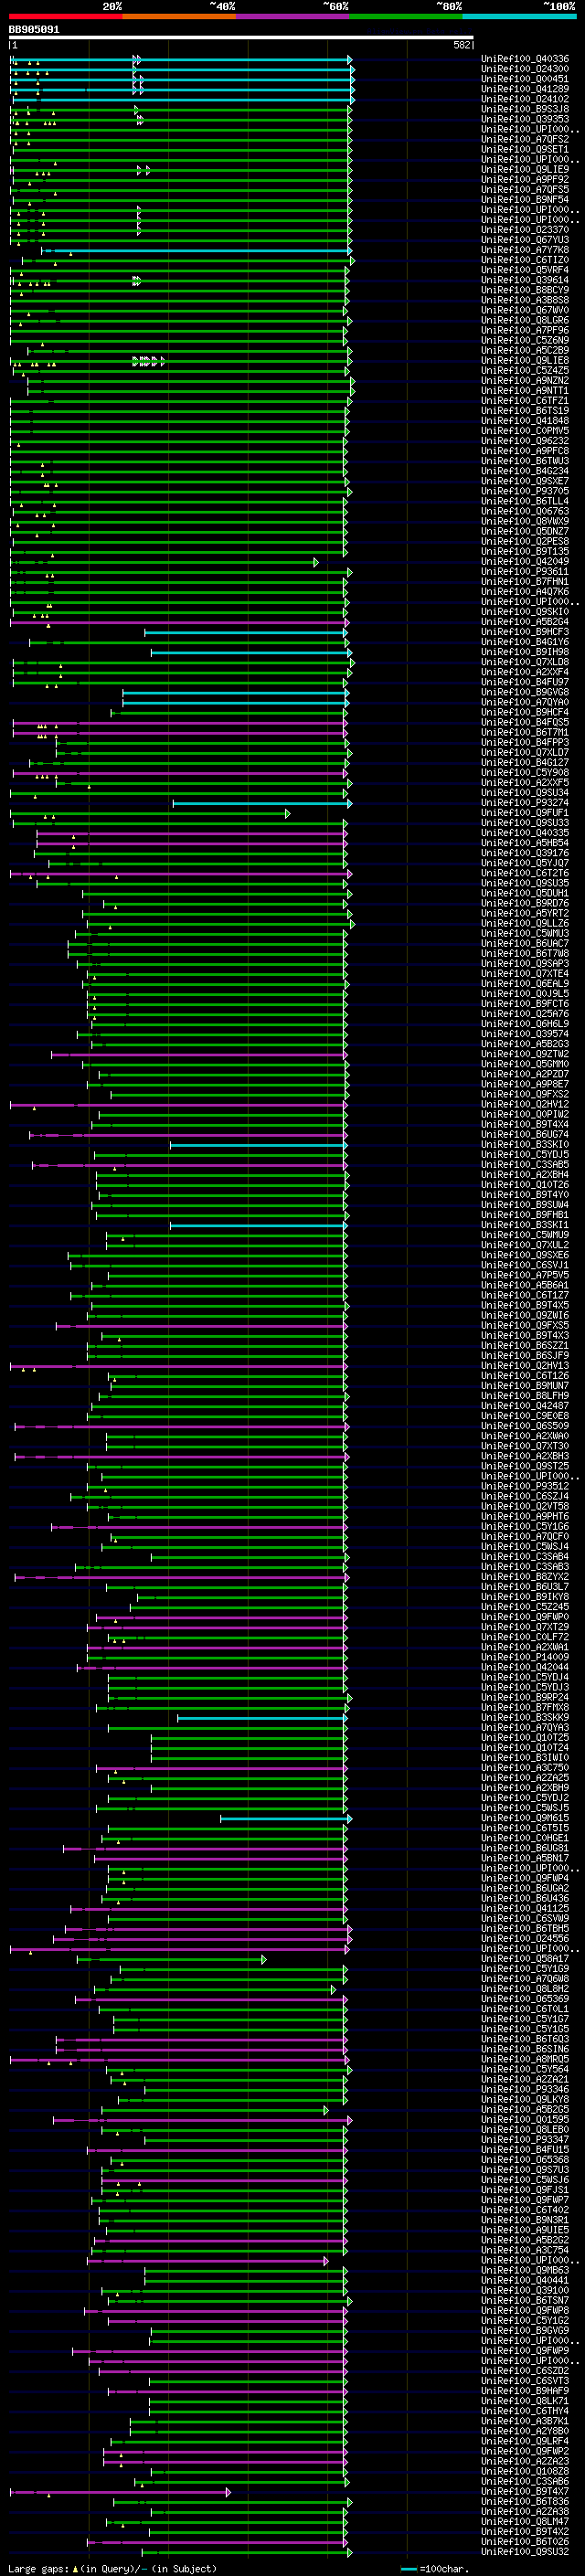
Task: Select hit label UniRef100_B9GVG8
Action: pos(525,692)
